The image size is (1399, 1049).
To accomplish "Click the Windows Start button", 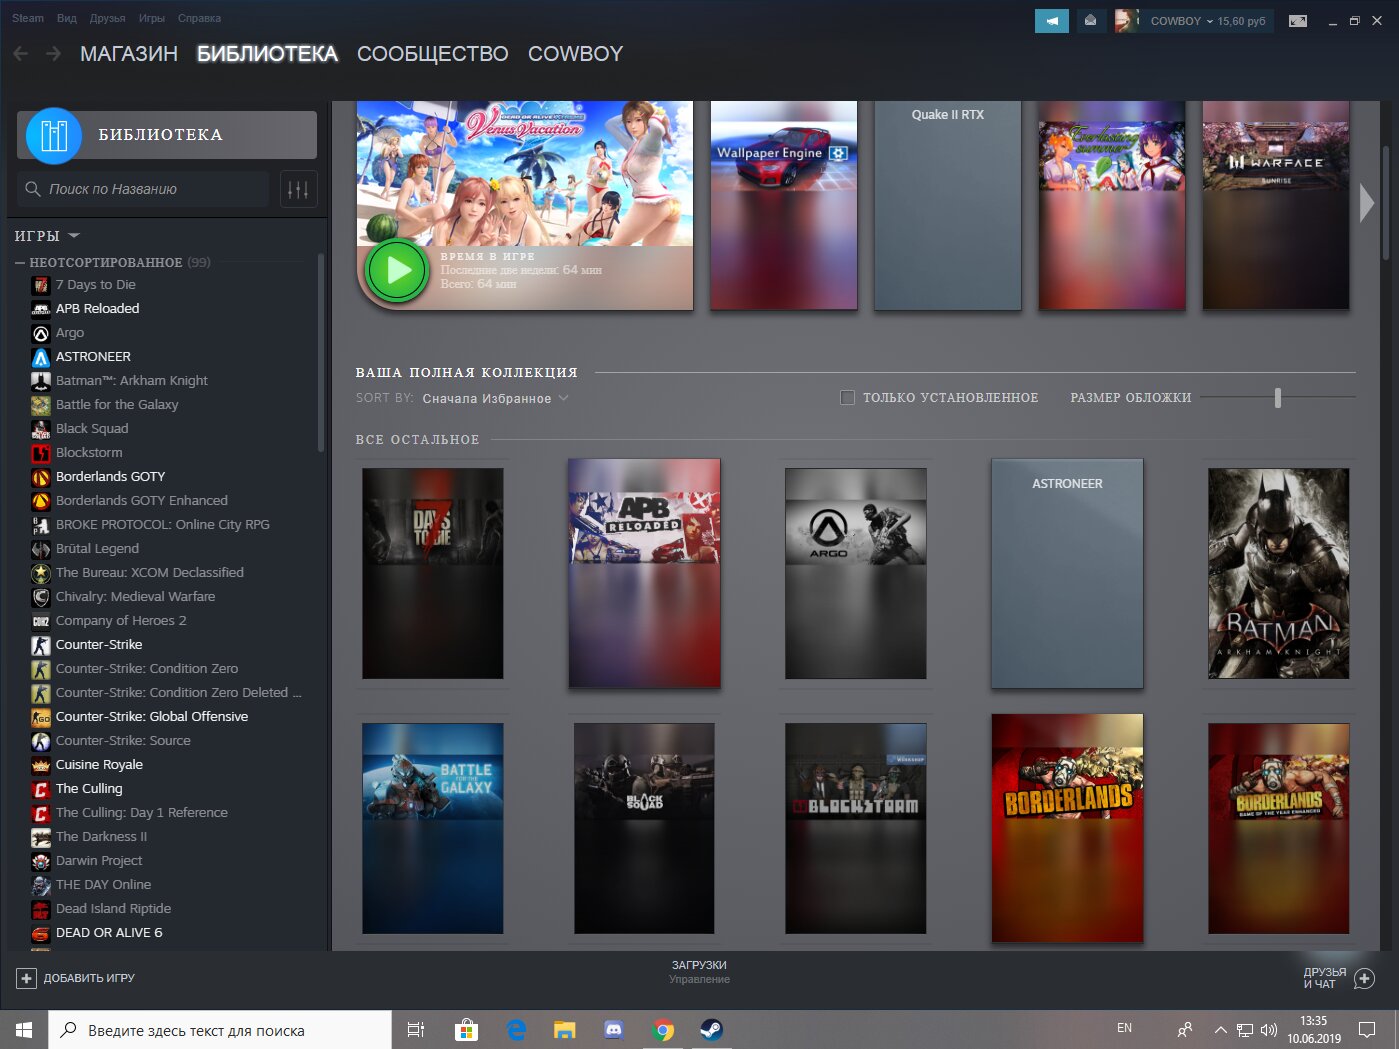I will point(24,1029).
